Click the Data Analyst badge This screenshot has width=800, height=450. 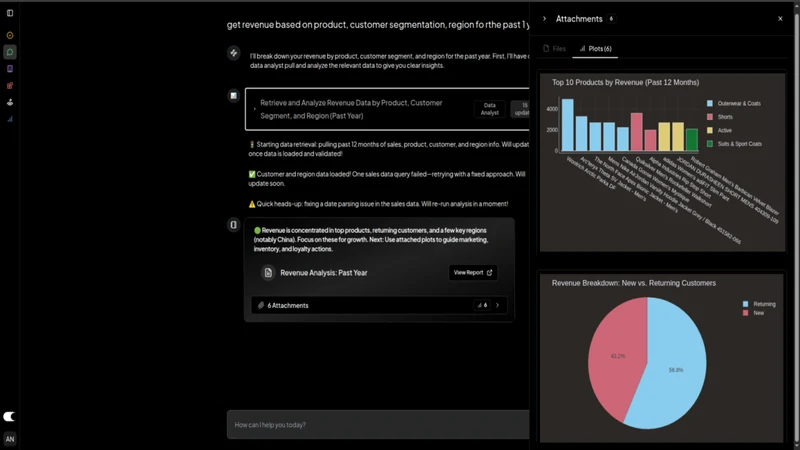point(489,109)
